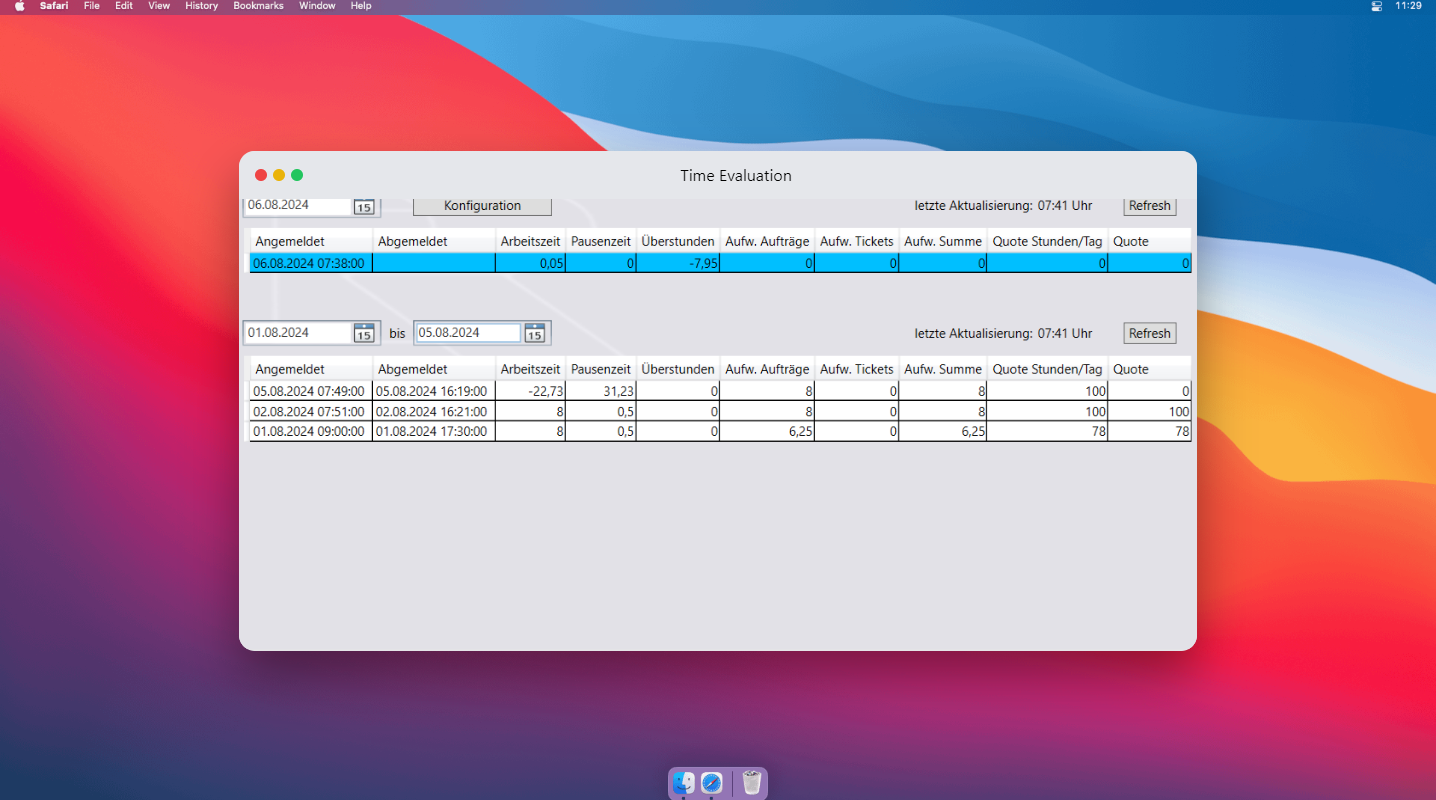Open calendar picker for 06.08.2024 date
The image size is (1436, 800).
click(x=364, y=207)
